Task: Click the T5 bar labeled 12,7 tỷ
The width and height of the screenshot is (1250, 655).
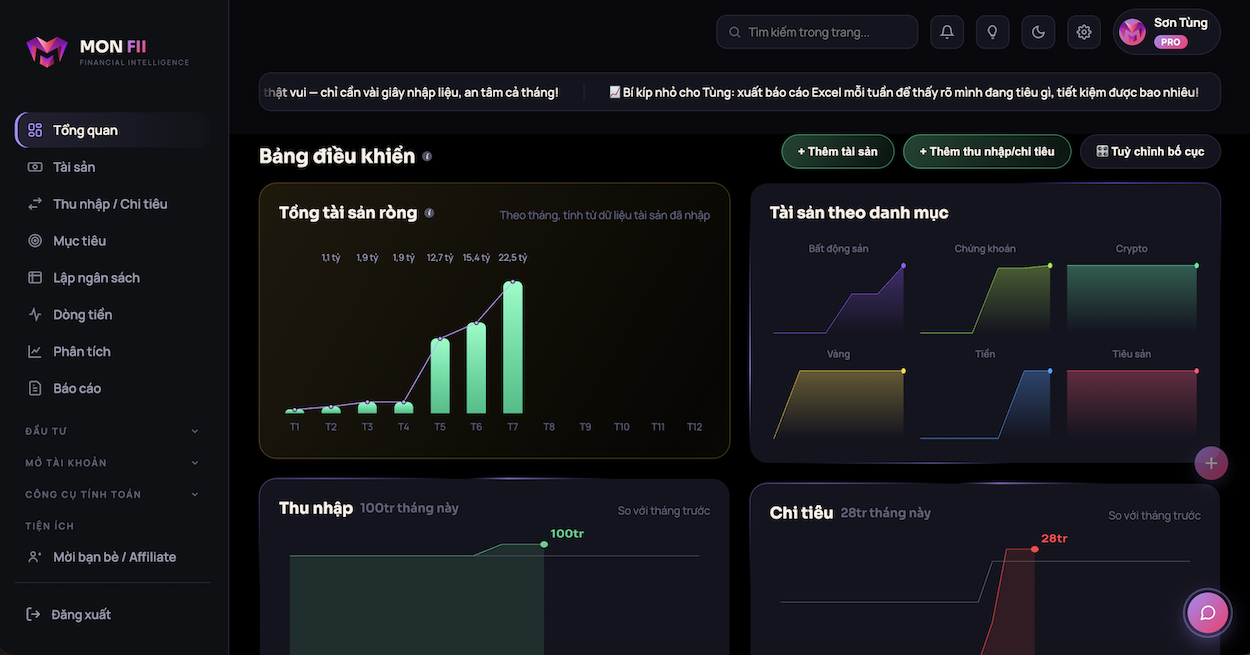Action: [440, 376]
